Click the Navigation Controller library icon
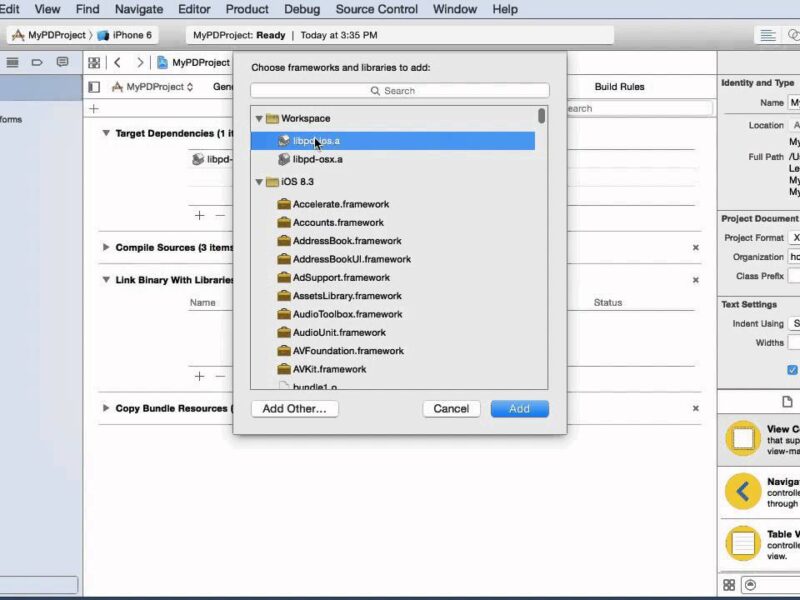Image resolution: width=800 pixels, height=600 pixels. coord(743,492)
